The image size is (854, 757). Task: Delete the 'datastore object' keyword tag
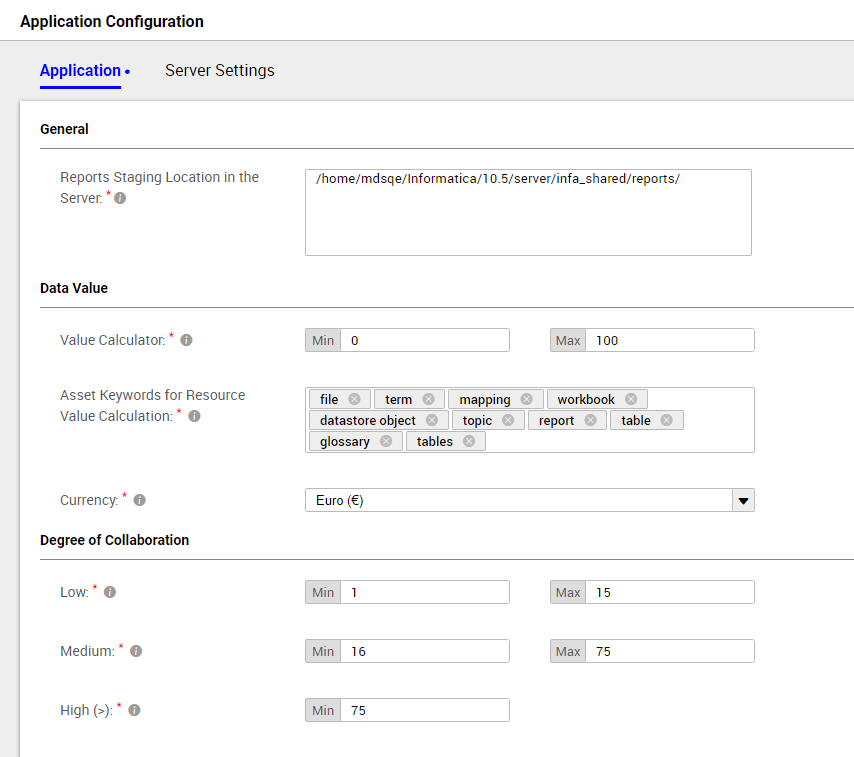432,420
